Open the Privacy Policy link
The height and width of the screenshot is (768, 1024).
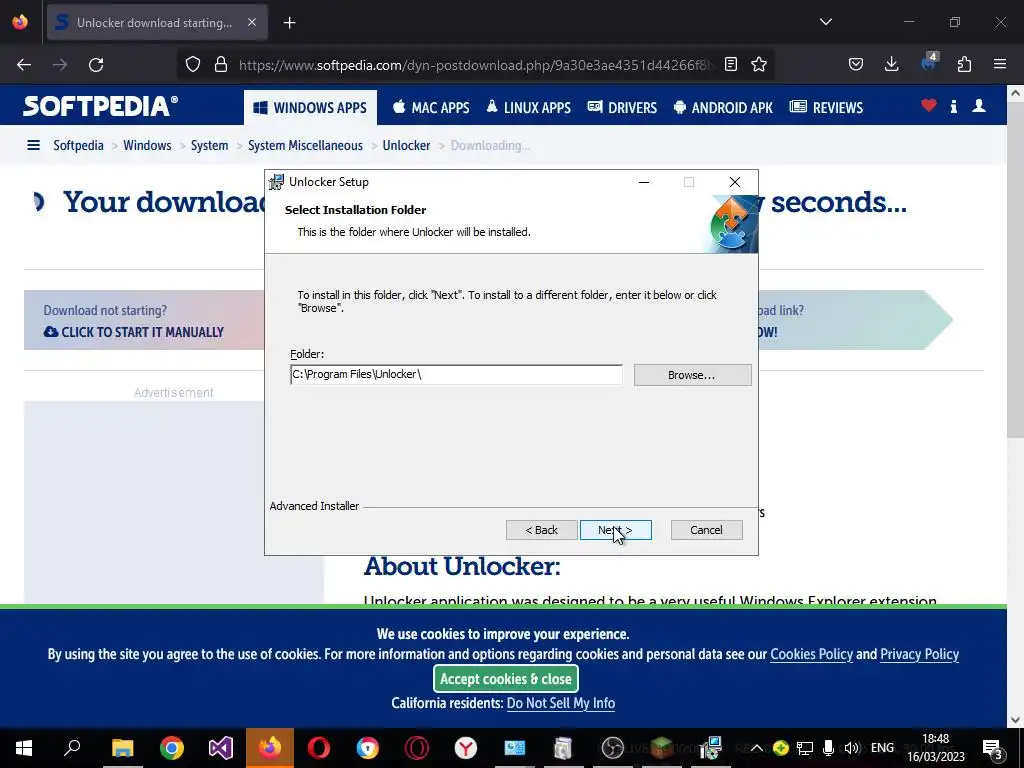point(920,654)
